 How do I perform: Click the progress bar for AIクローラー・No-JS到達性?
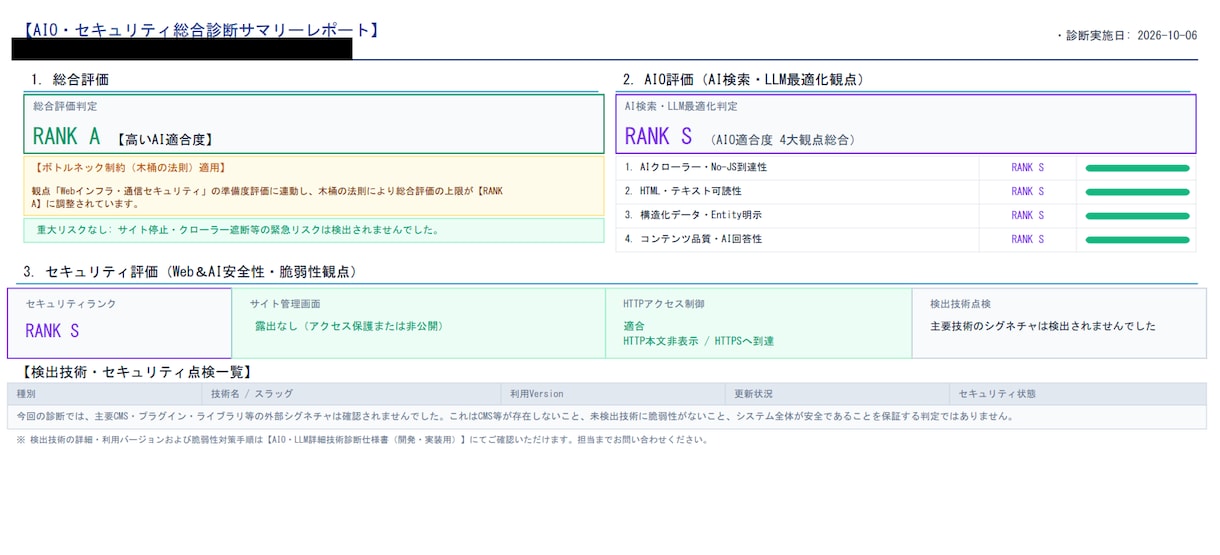1137,168
